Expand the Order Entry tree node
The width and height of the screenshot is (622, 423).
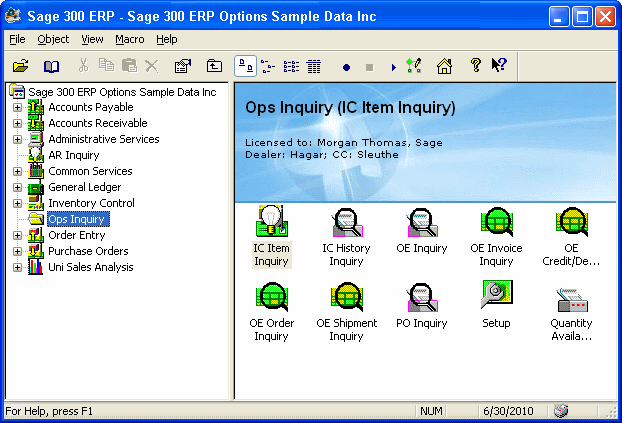(17, 235)
